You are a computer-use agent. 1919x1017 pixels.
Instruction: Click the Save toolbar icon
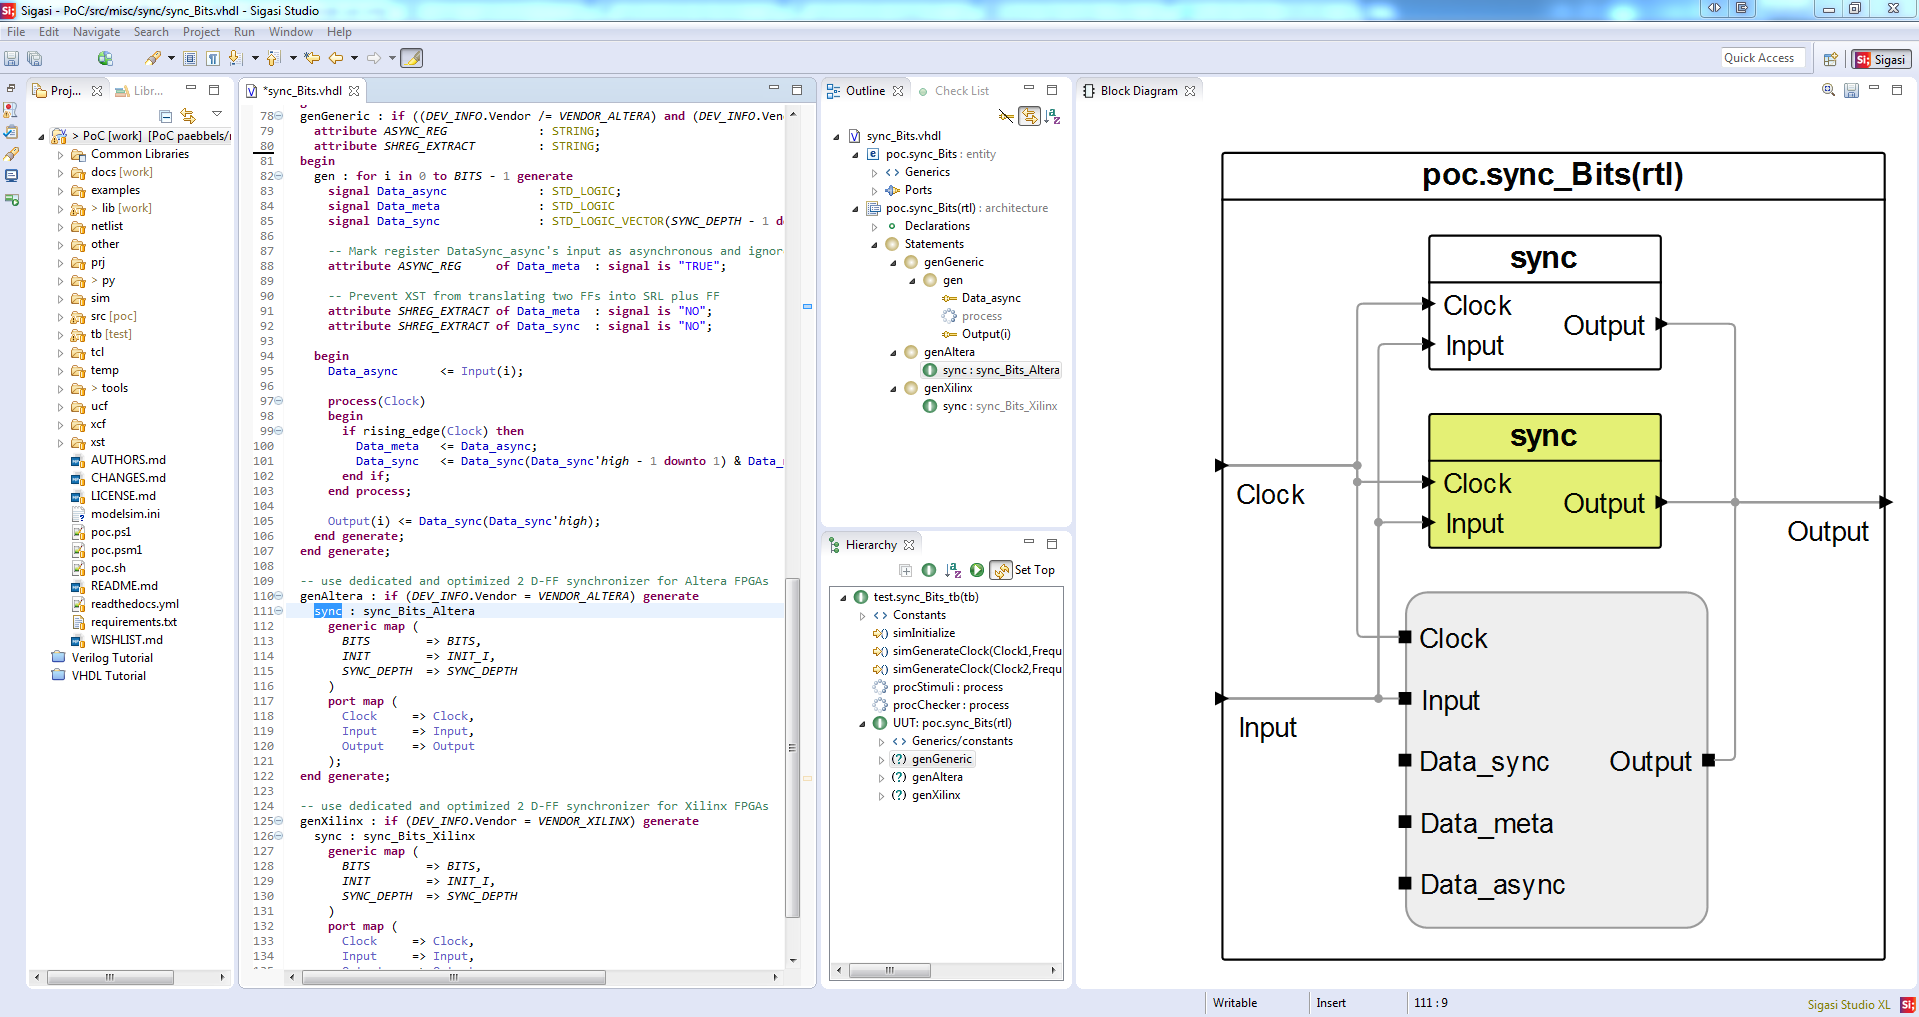(12, 59)
